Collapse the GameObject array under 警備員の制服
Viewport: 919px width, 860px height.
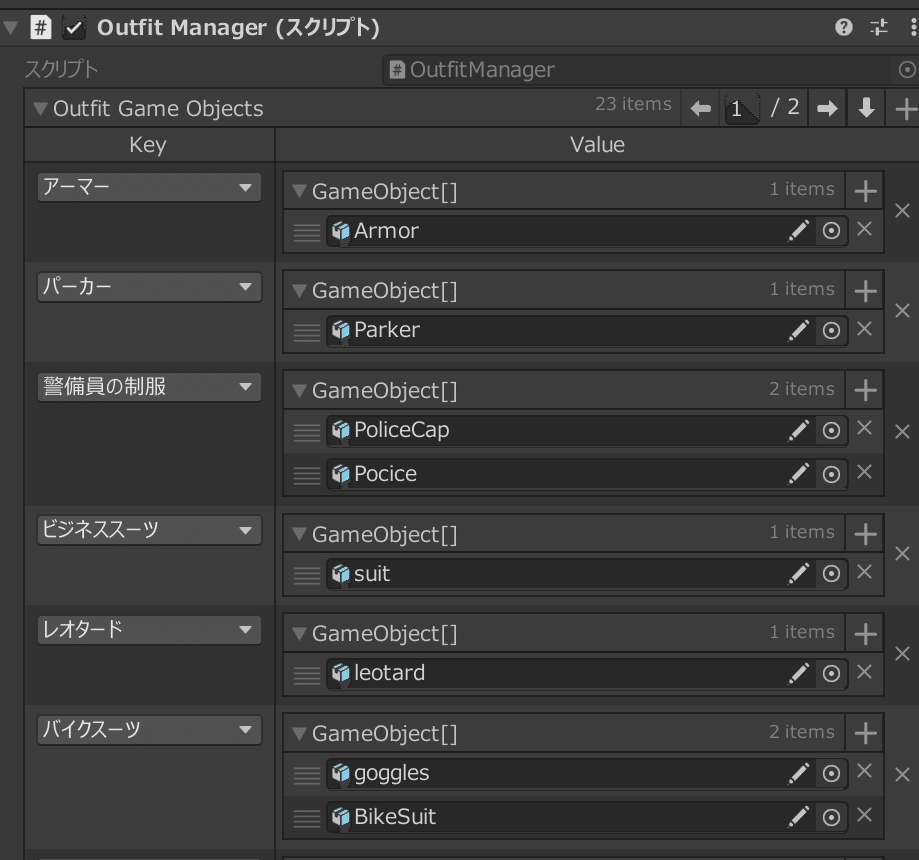[298, 391]
